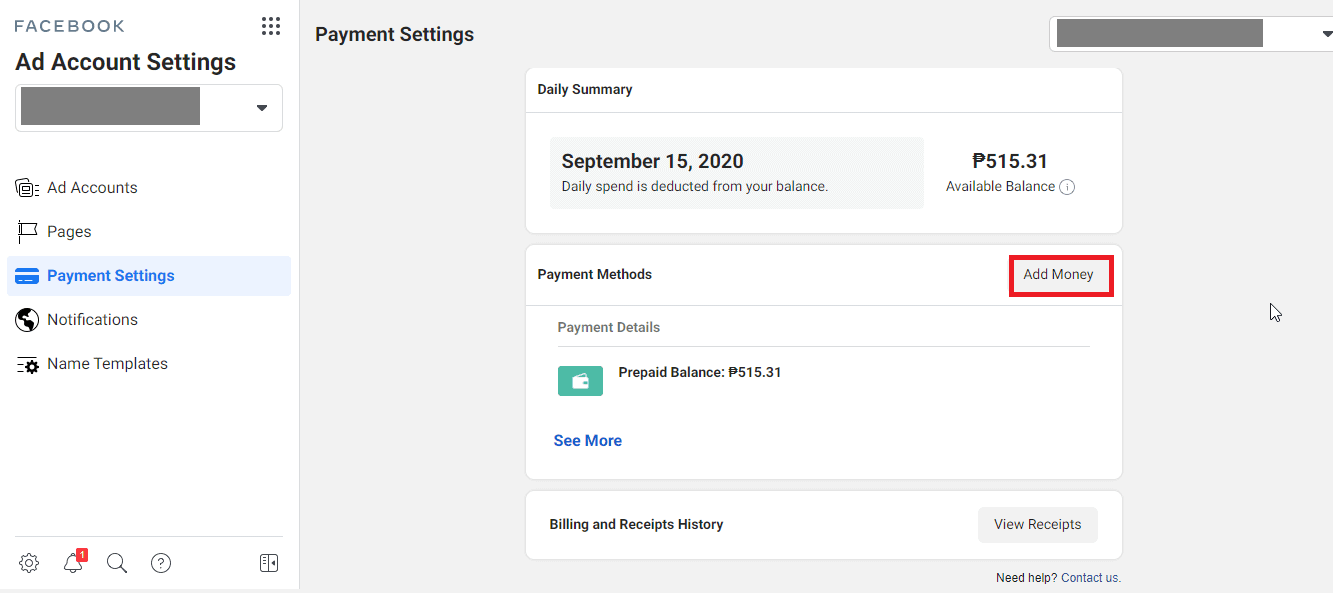This screenshot has height=593, width=1333.
Task: Click the search magnifier icon
Action: tap(116, 563)
